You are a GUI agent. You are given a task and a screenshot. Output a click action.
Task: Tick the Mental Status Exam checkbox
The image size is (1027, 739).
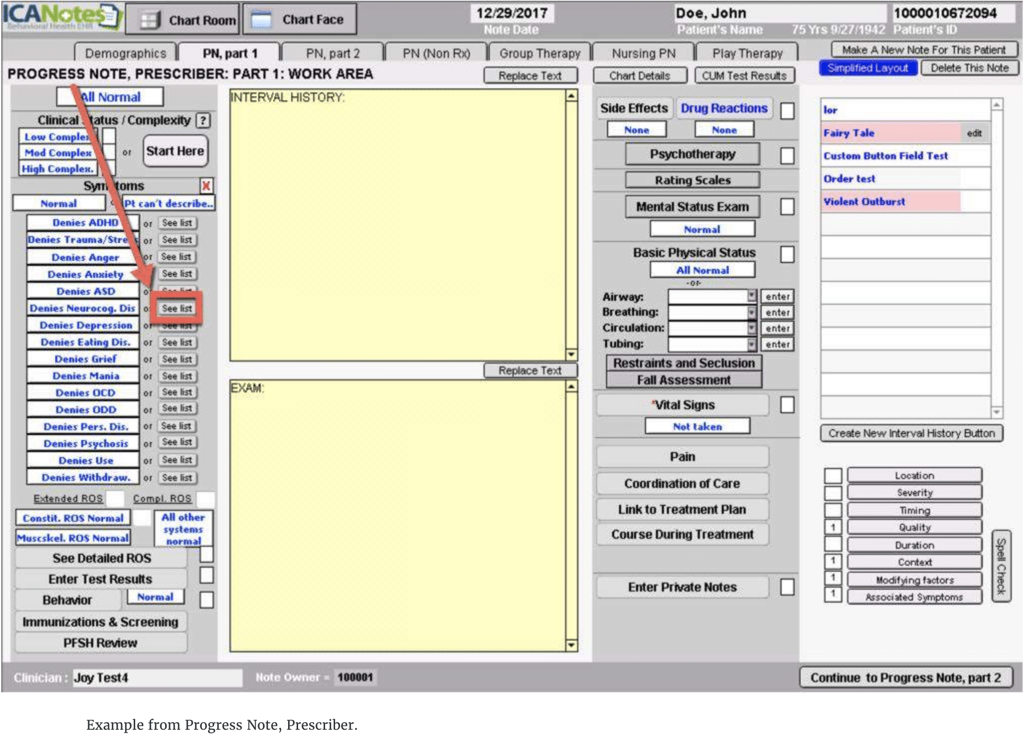click(x=787, y=206)
